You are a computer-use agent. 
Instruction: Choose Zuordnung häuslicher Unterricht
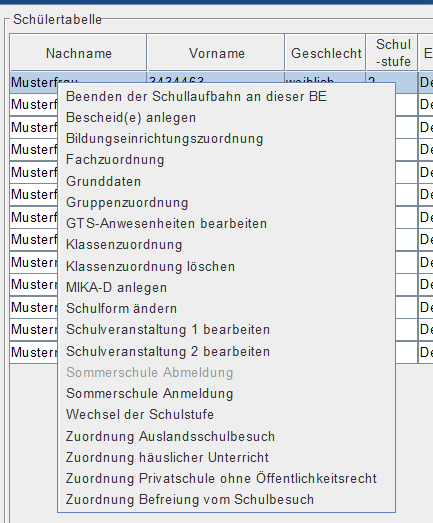[227, 457]
